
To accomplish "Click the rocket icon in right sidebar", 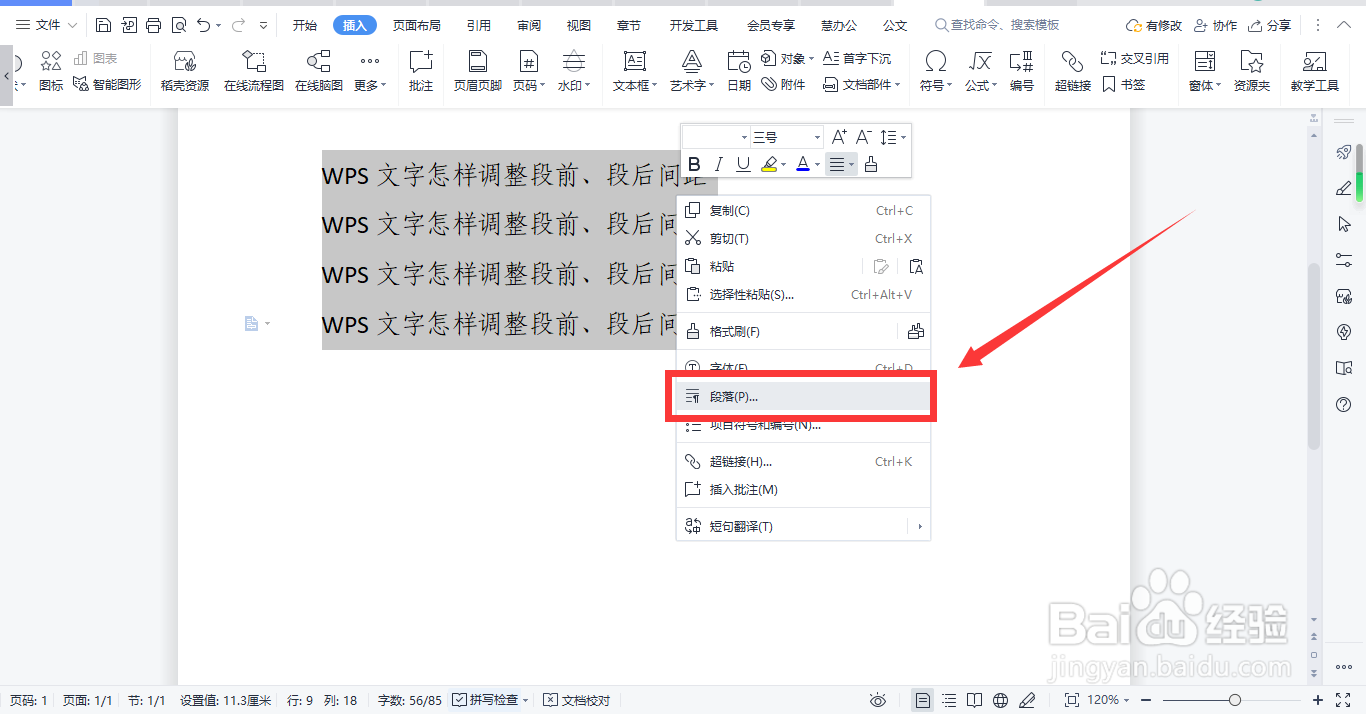I will [1344, 152].
